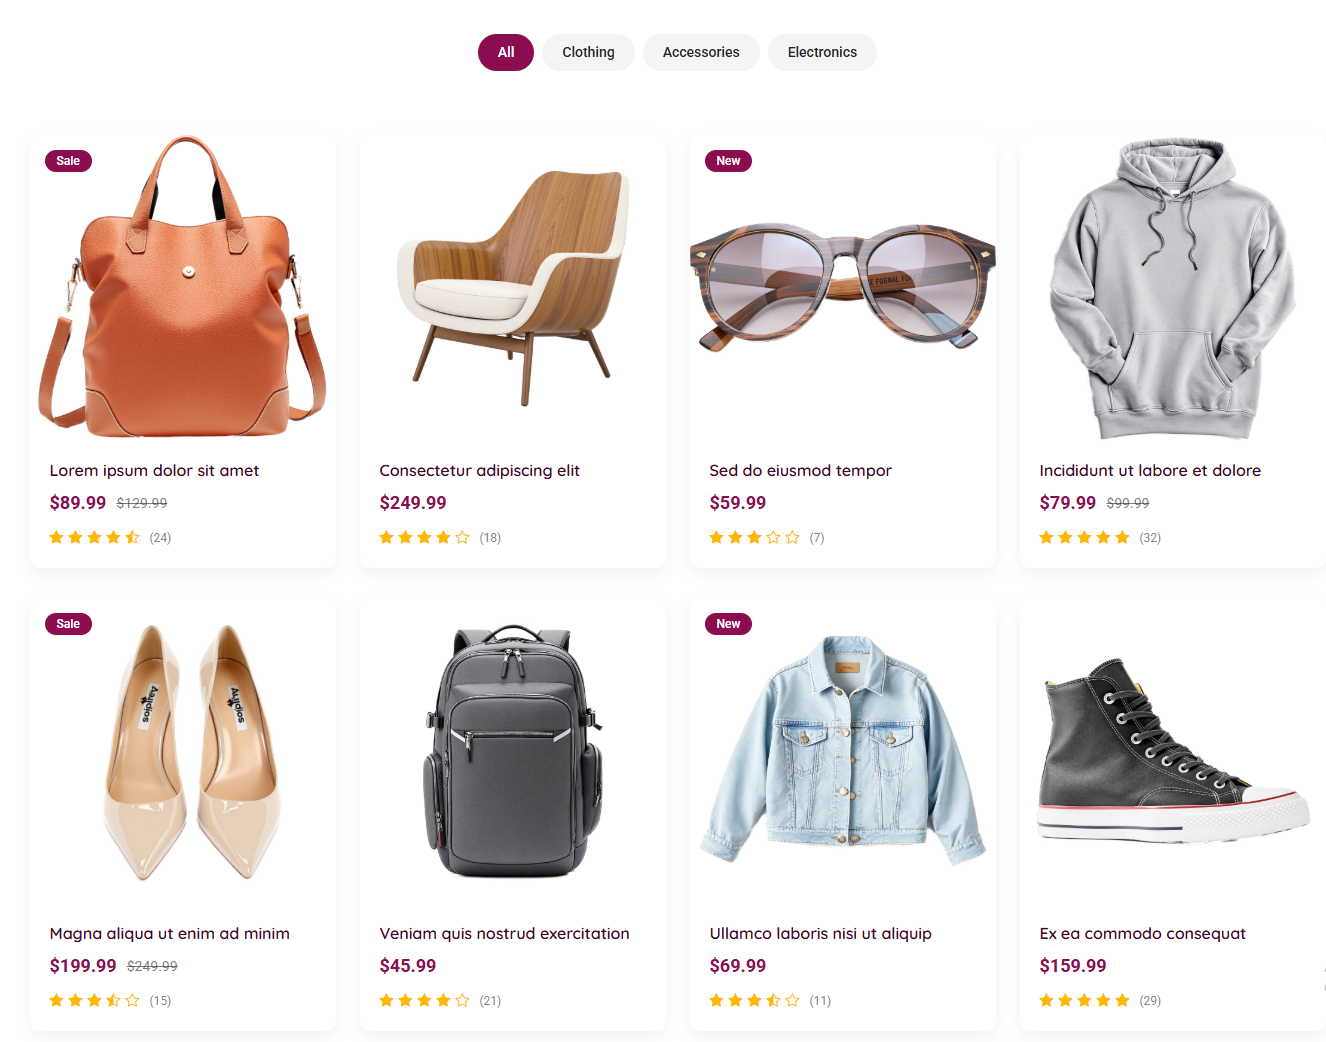Select the All filter tab
This screenshot has height=1042, width=1326.
click(505, 52)
